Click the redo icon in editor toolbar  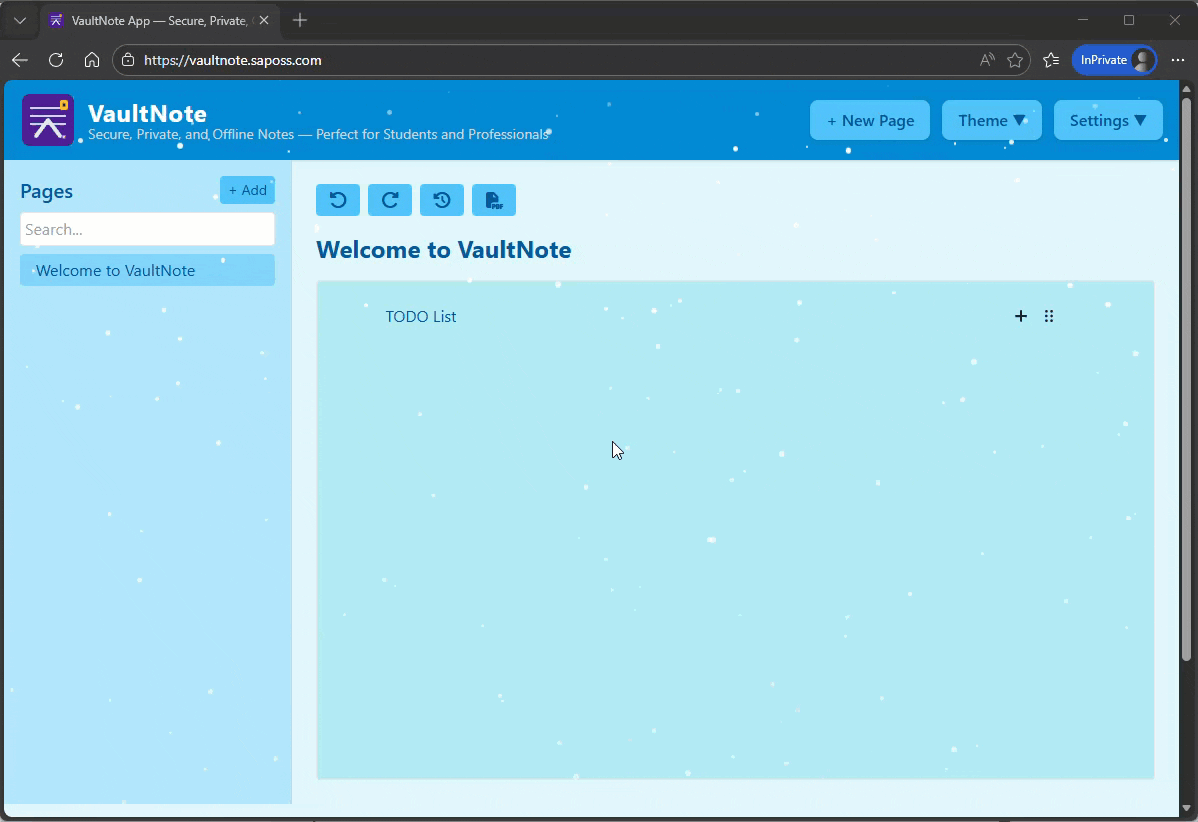click(390, 200)
